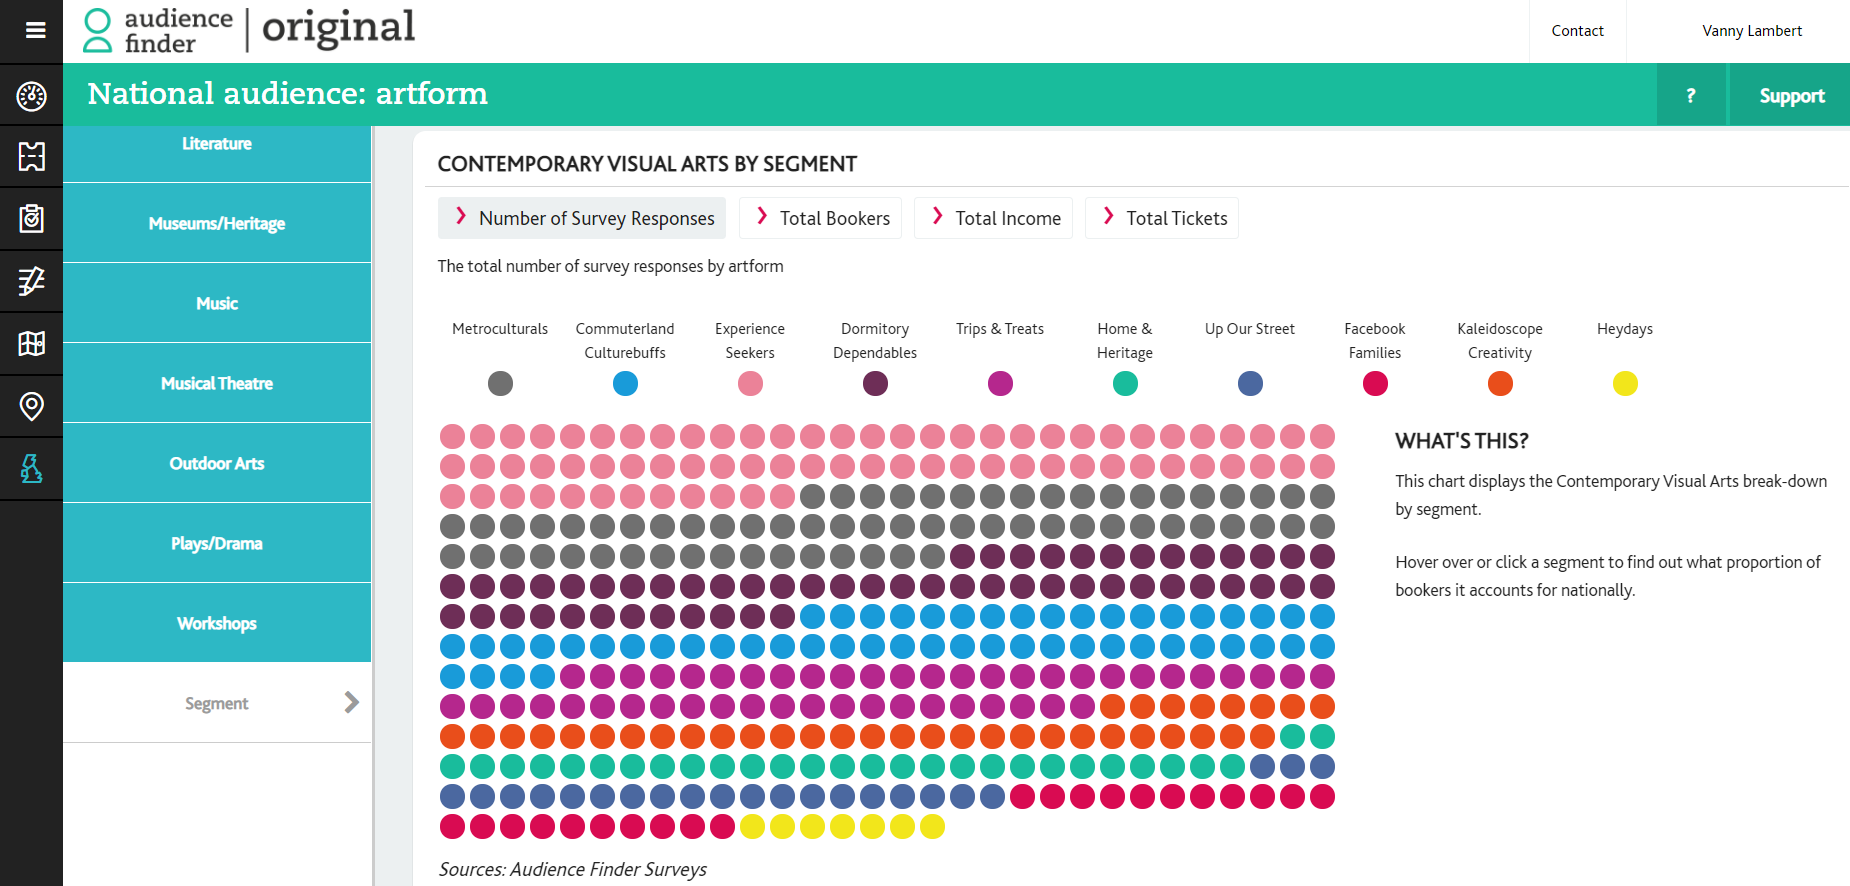Click Up Our Street blue legend dot

[1250, 383]
